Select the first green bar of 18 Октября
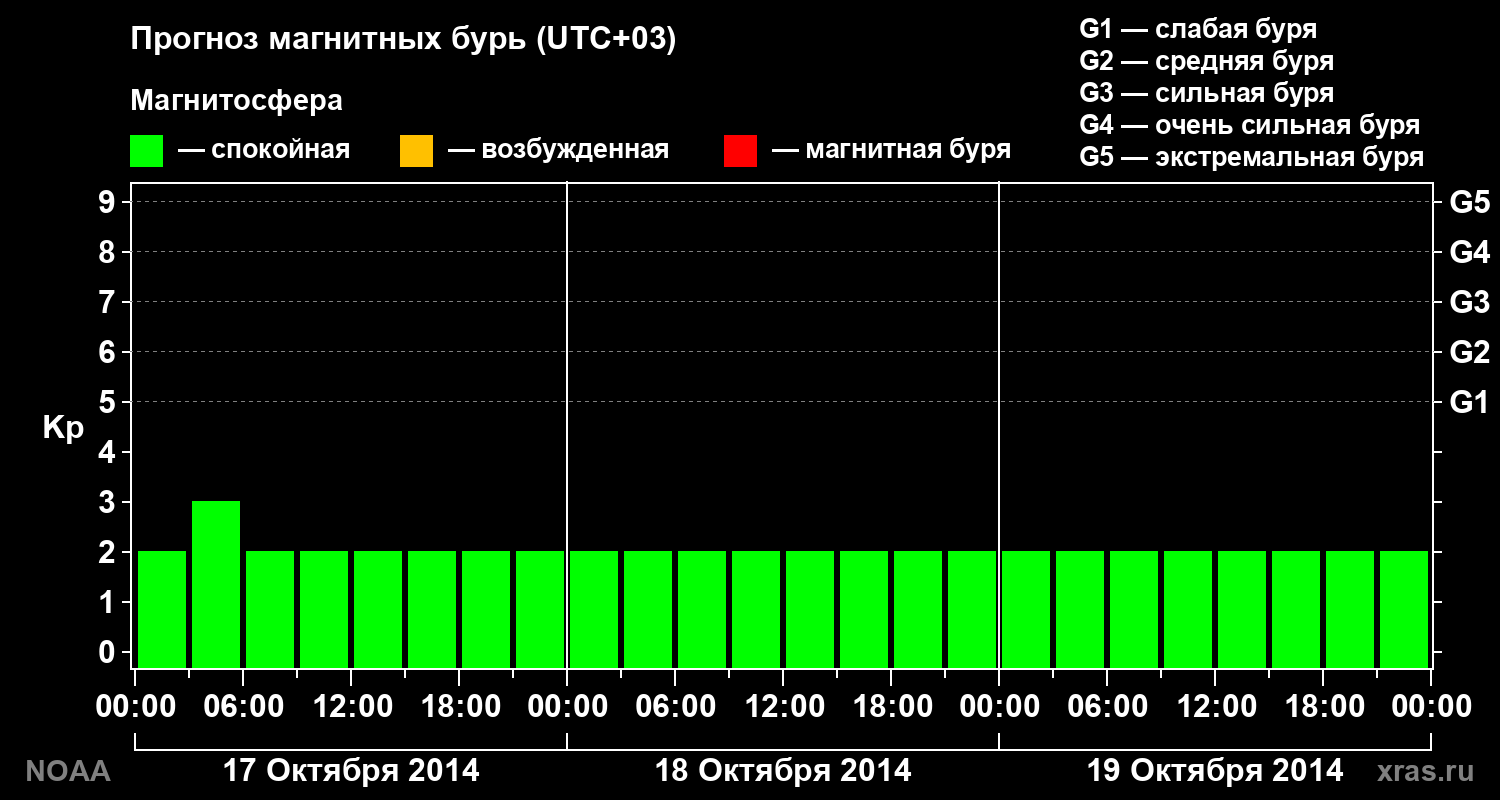 [594, 609]
